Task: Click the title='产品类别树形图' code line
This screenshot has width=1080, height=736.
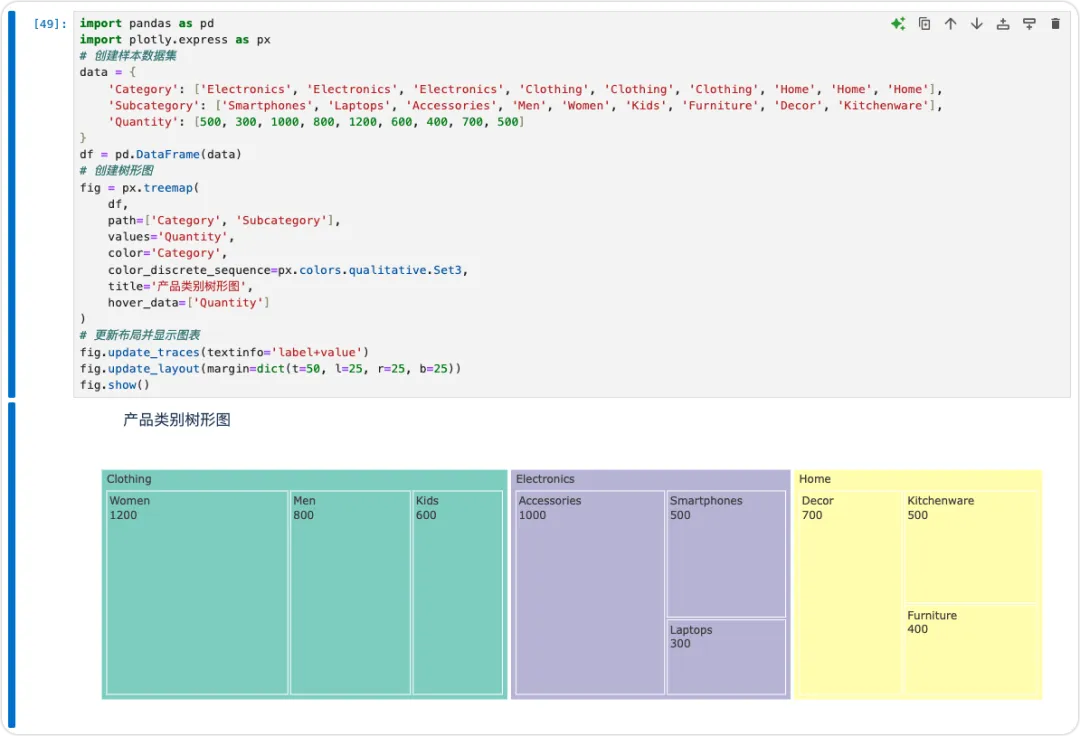Action: coord(180,286)
